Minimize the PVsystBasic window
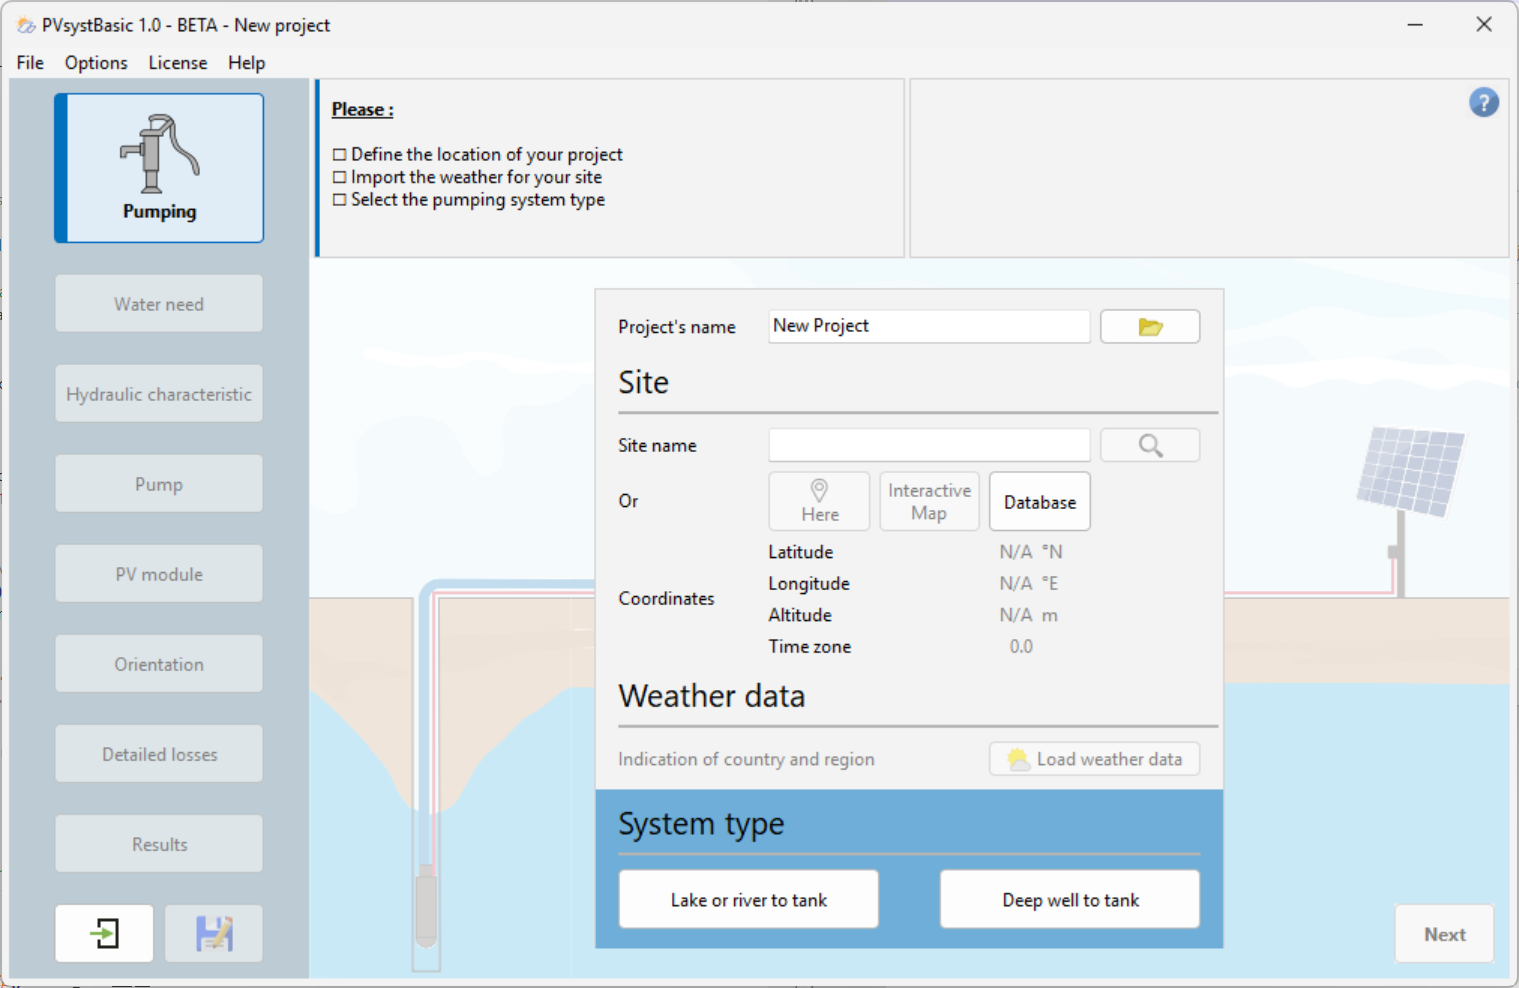This screenshot has height=988, width=1519. (x=1415, y=25)
